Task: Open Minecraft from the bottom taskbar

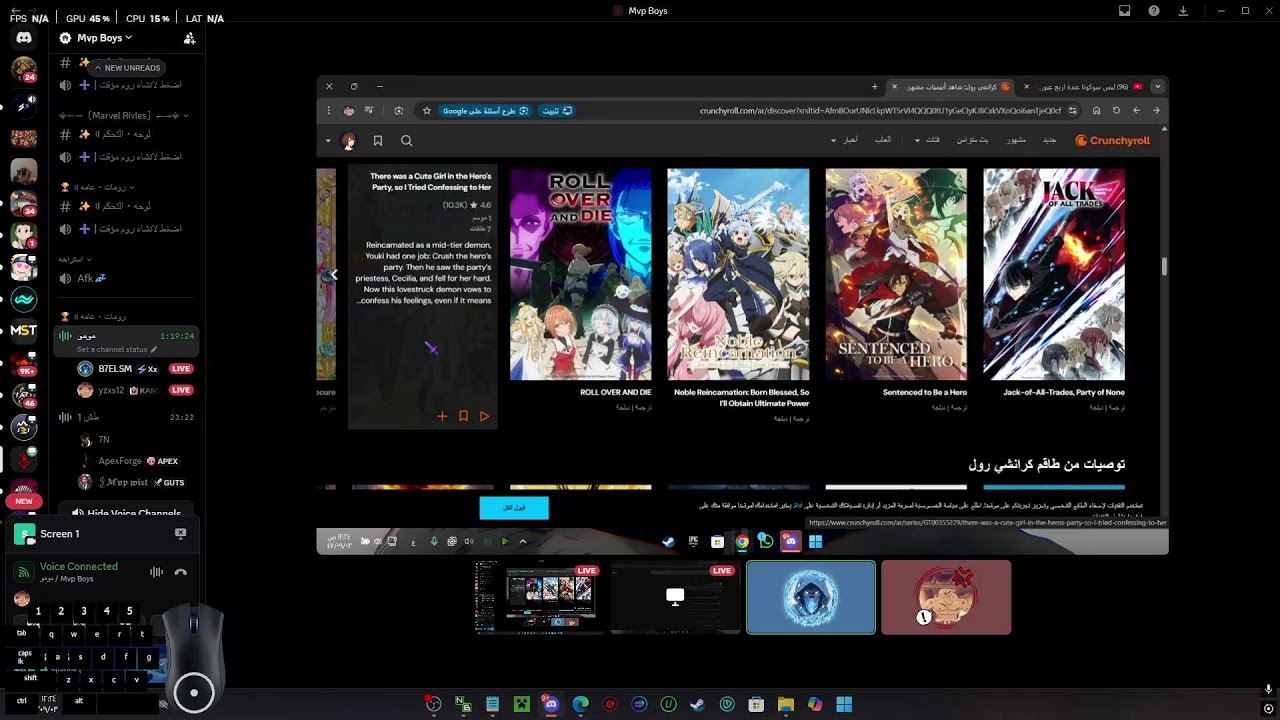Action: click(x=521, y=704)
